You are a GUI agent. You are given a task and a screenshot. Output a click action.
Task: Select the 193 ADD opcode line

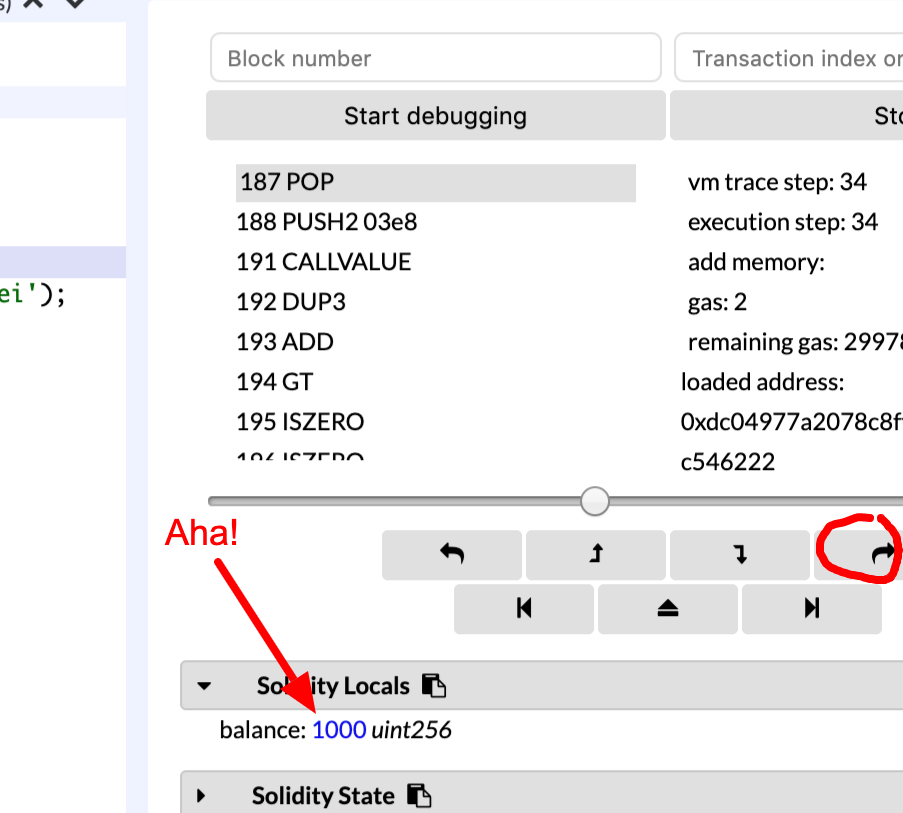point(285,342)
